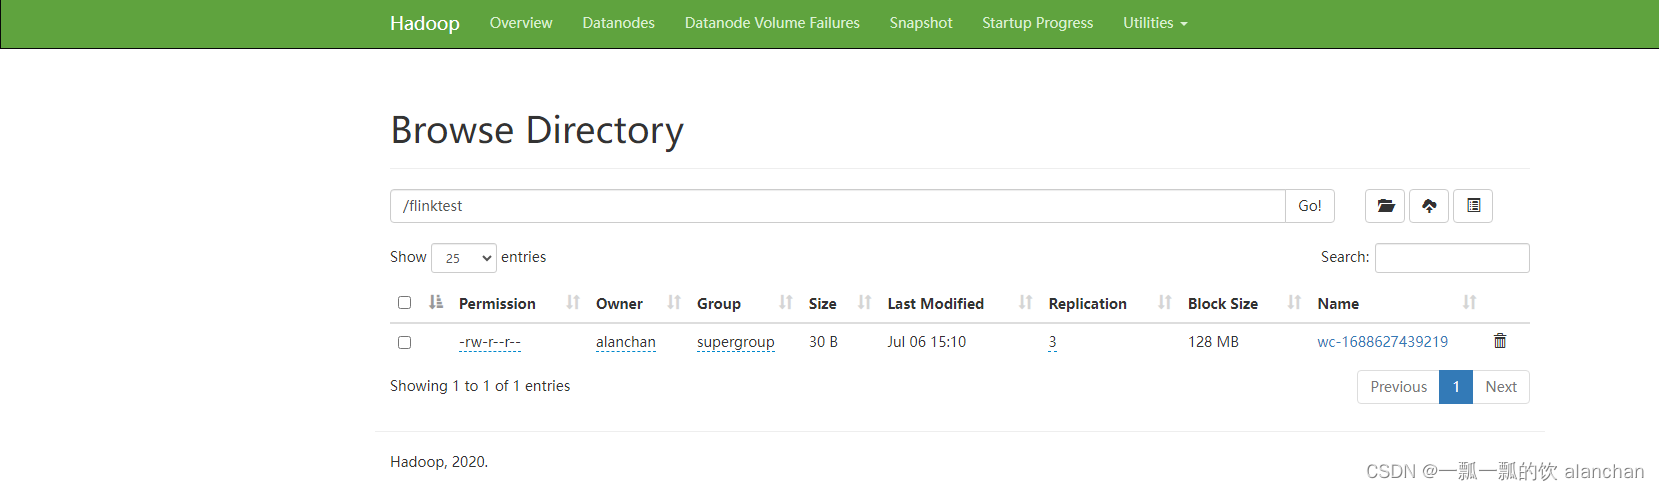
Task: Click the Block Size column header
Action: pyautogui.click(x=1223, y=304)
